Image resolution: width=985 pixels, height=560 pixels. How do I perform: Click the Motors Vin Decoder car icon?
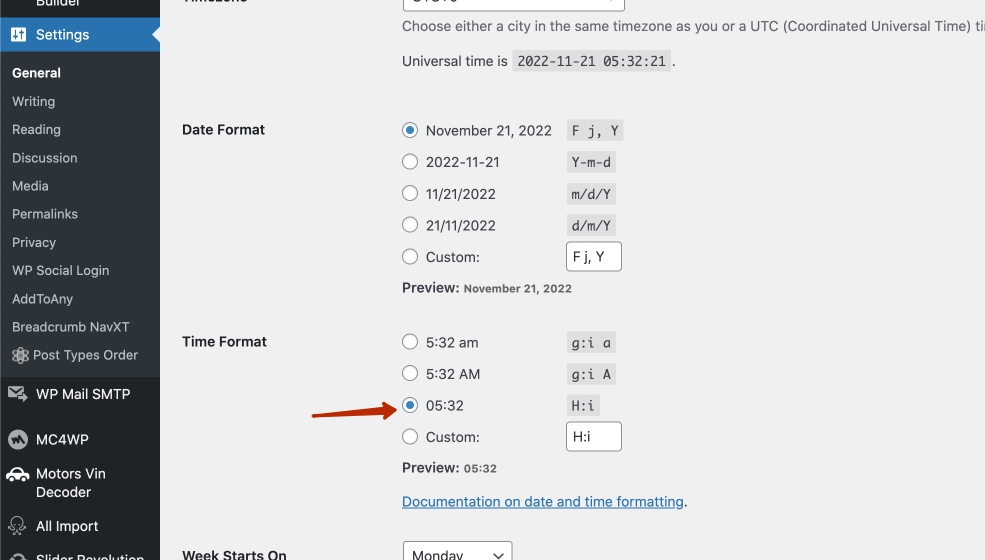point(18,475)
